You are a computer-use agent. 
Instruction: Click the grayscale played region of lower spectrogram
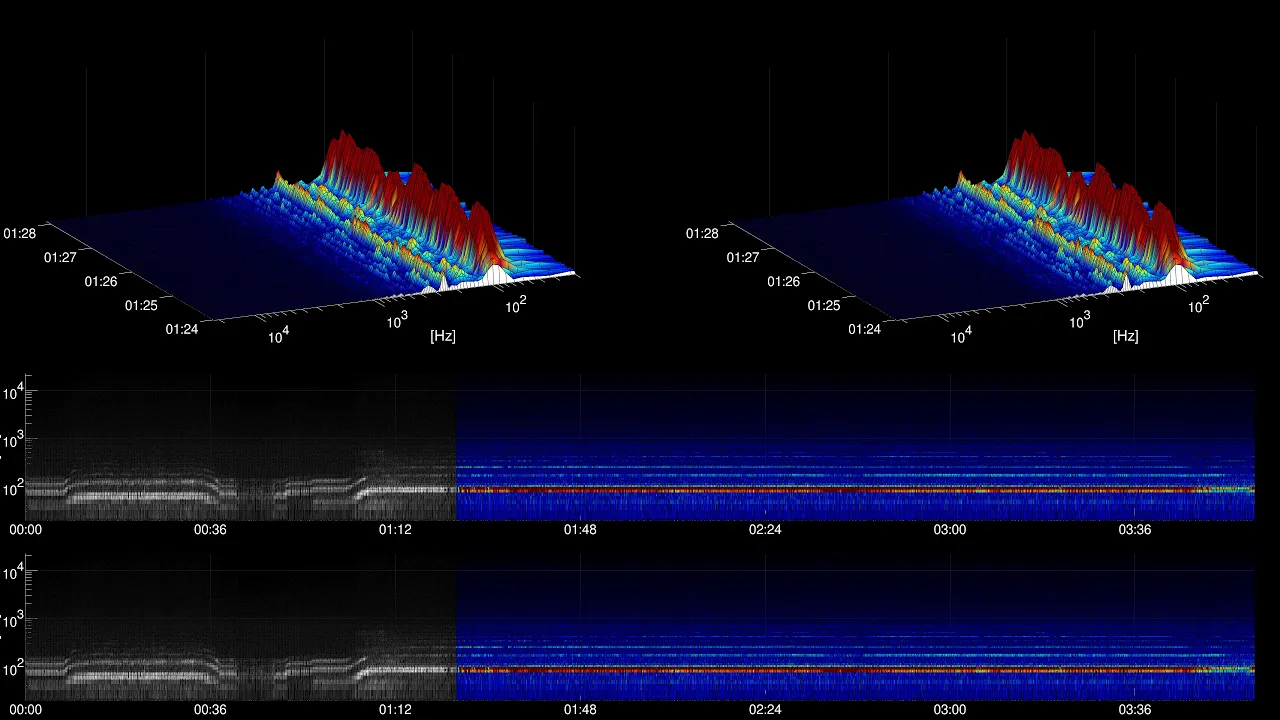pyautogui.click(x=241, y=628)
